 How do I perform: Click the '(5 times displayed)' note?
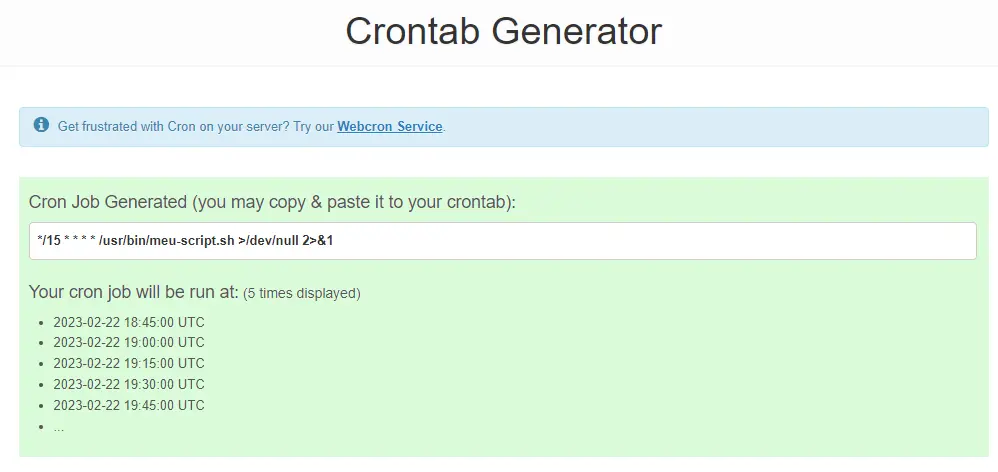[x=302, y=294]
